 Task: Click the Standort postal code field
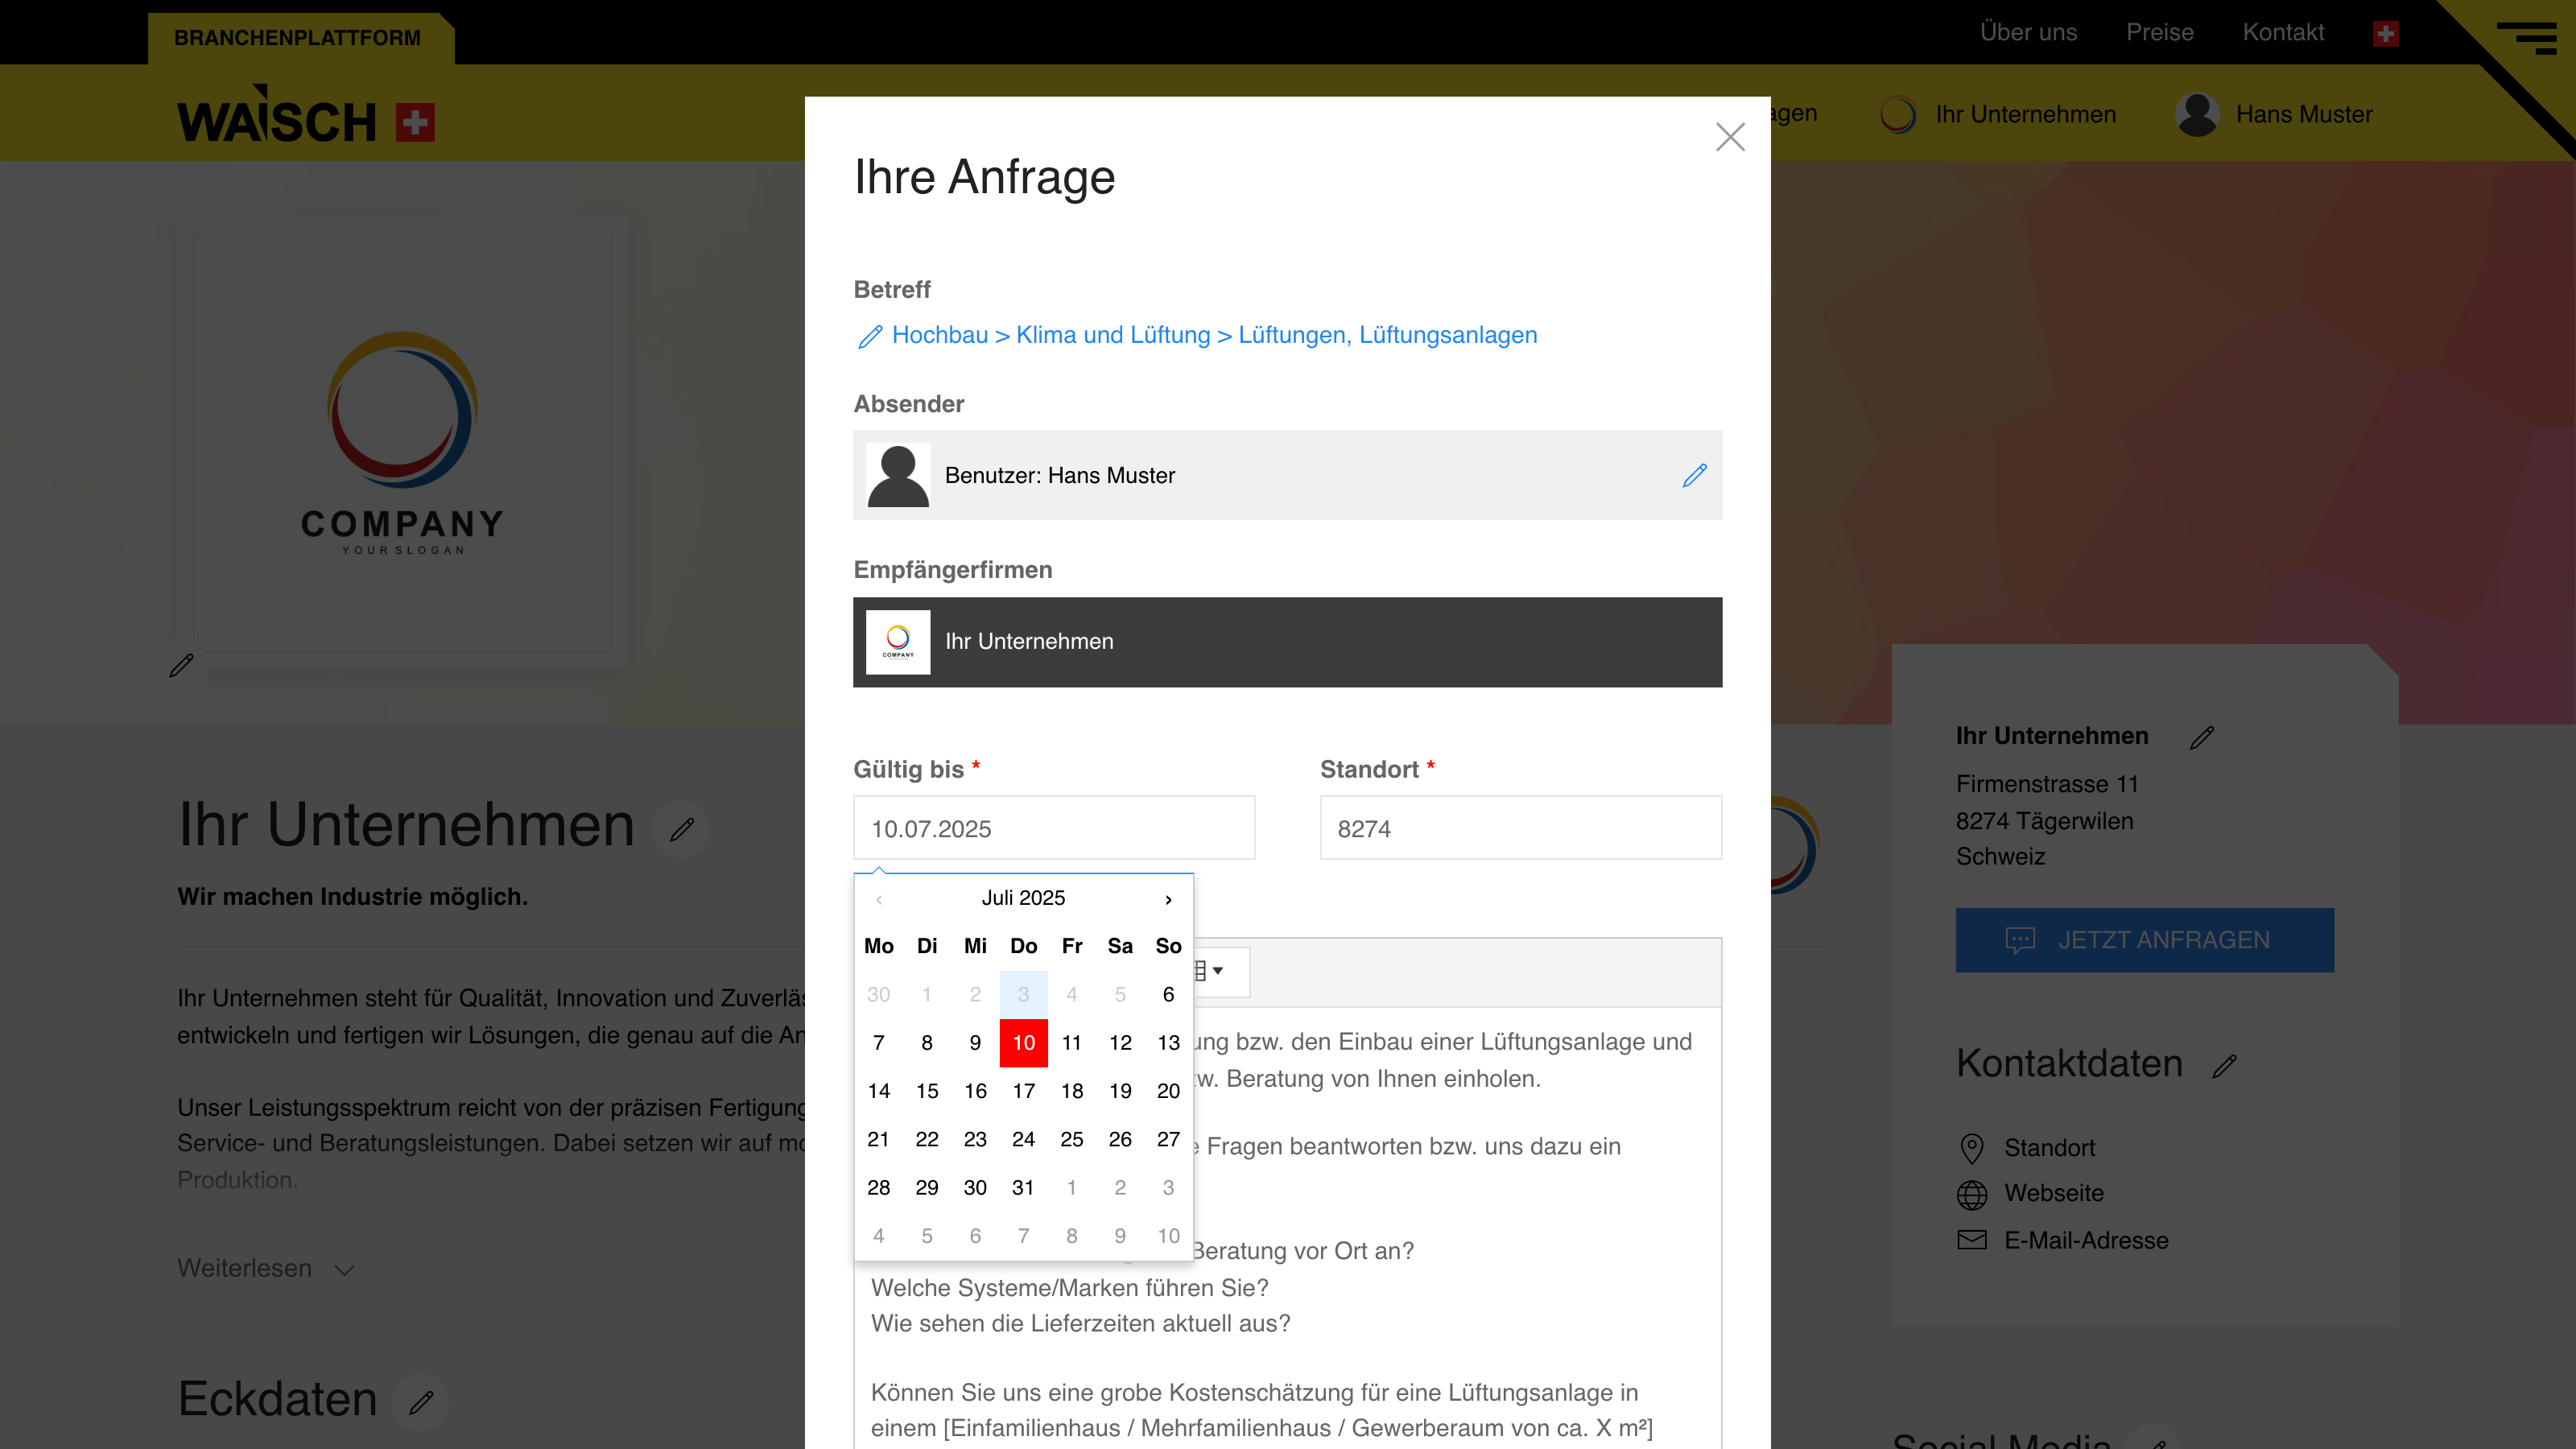click(1521, 828)
